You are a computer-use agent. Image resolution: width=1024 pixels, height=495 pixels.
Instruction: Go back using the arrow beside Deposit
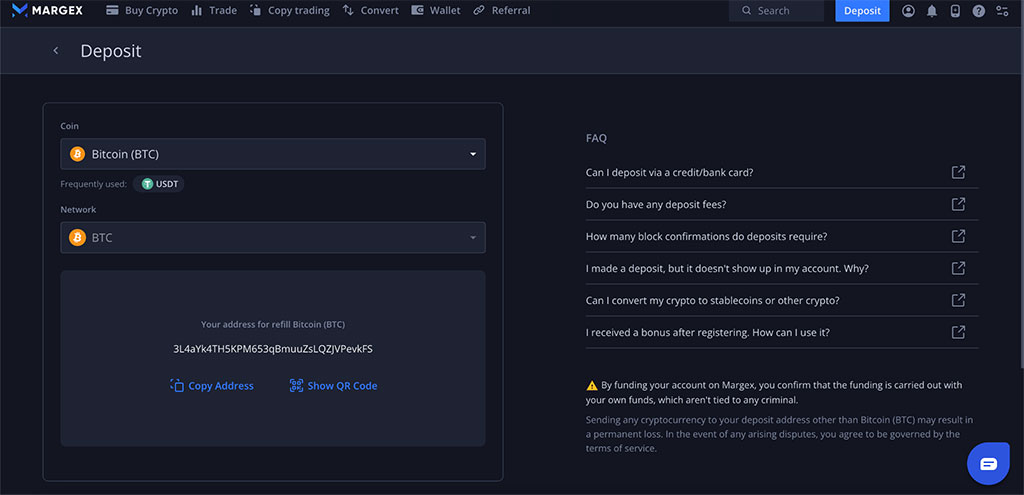(x=56, y=51)
